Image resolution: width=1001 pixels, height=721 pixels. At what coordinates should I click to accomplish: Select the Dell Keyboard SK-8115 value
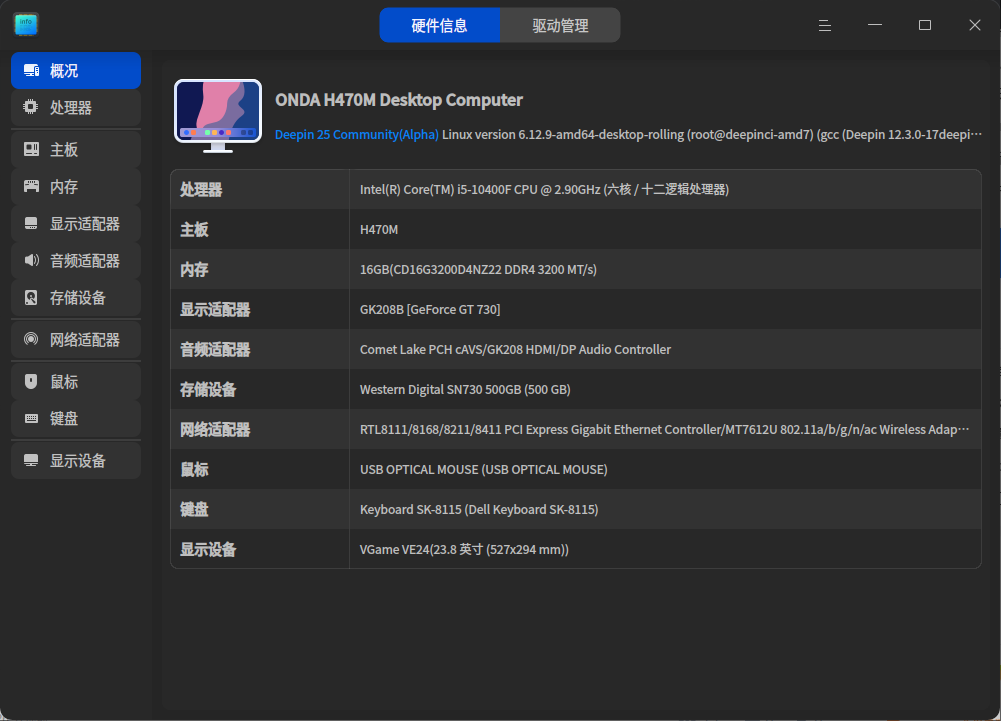tap(479, 510)
